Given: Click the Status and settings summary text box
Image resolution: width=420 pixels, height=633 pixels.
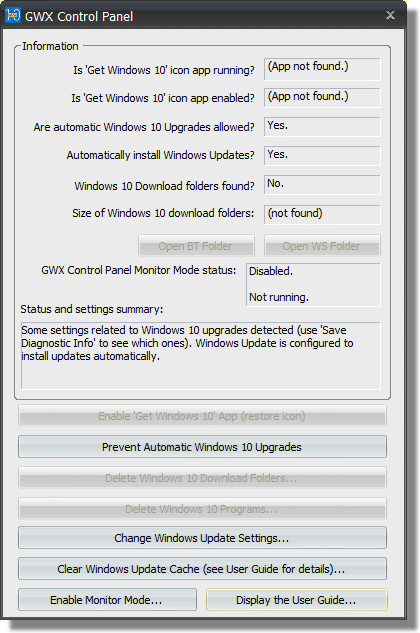Looking at the screenshot, I should pos(201,355).
